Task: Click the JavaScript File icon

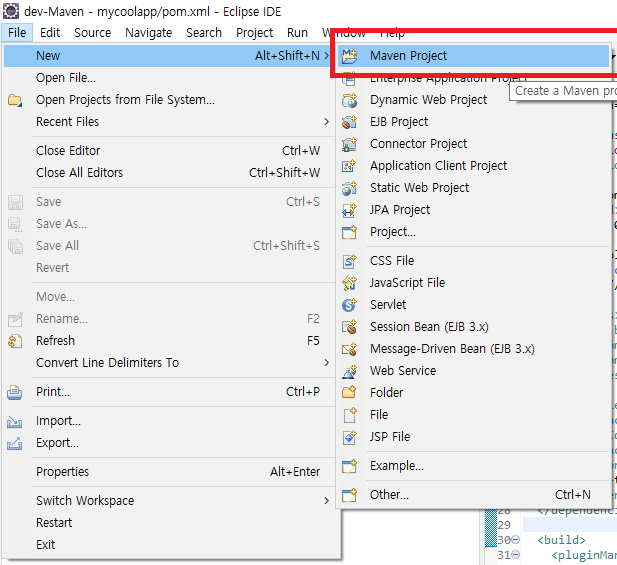Action: (x=349, y=283)
